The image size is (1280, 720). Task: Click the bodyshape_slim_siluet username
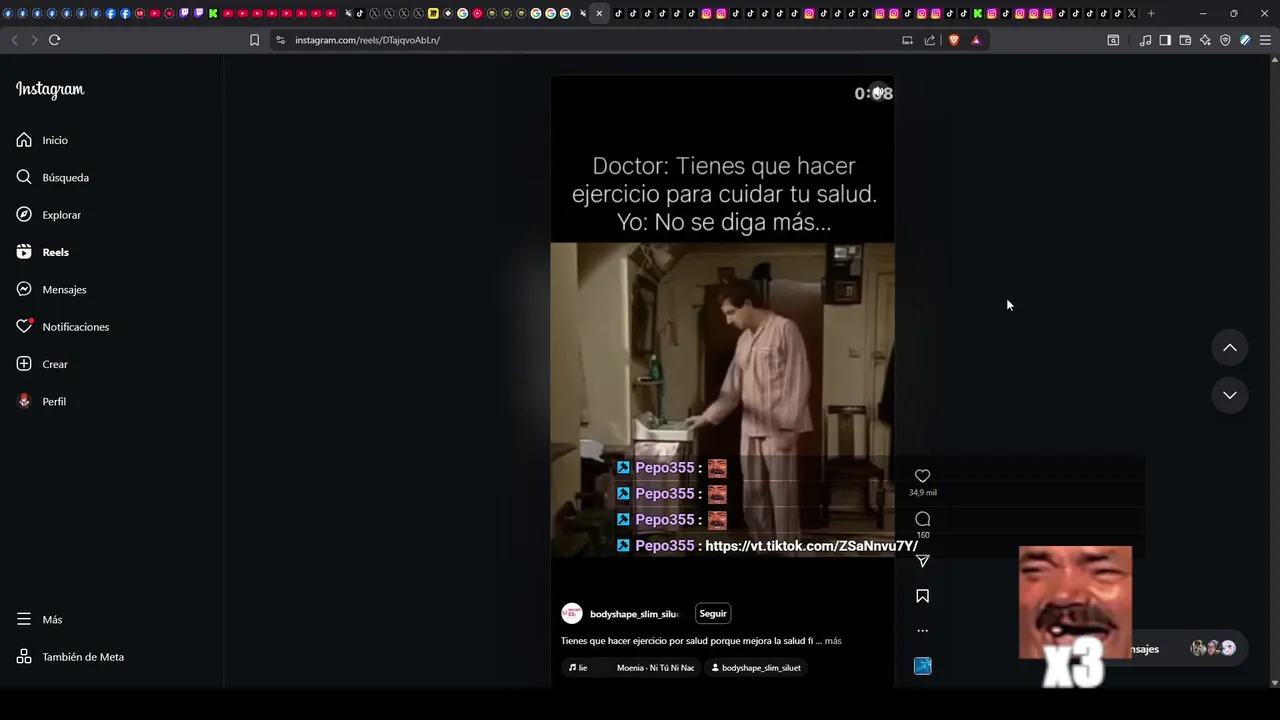coord(634,614)
